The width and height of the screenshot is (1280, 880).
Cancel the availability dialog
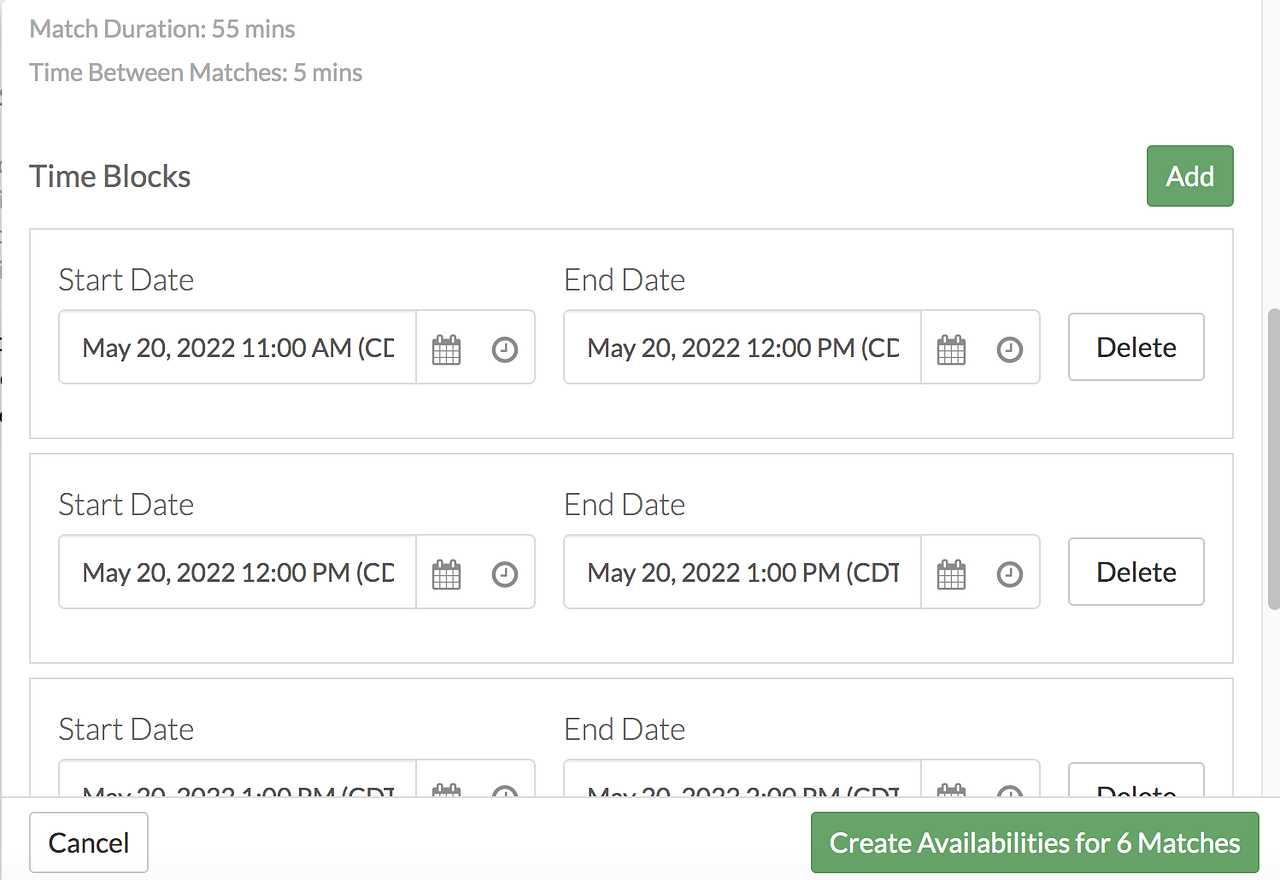89,843
